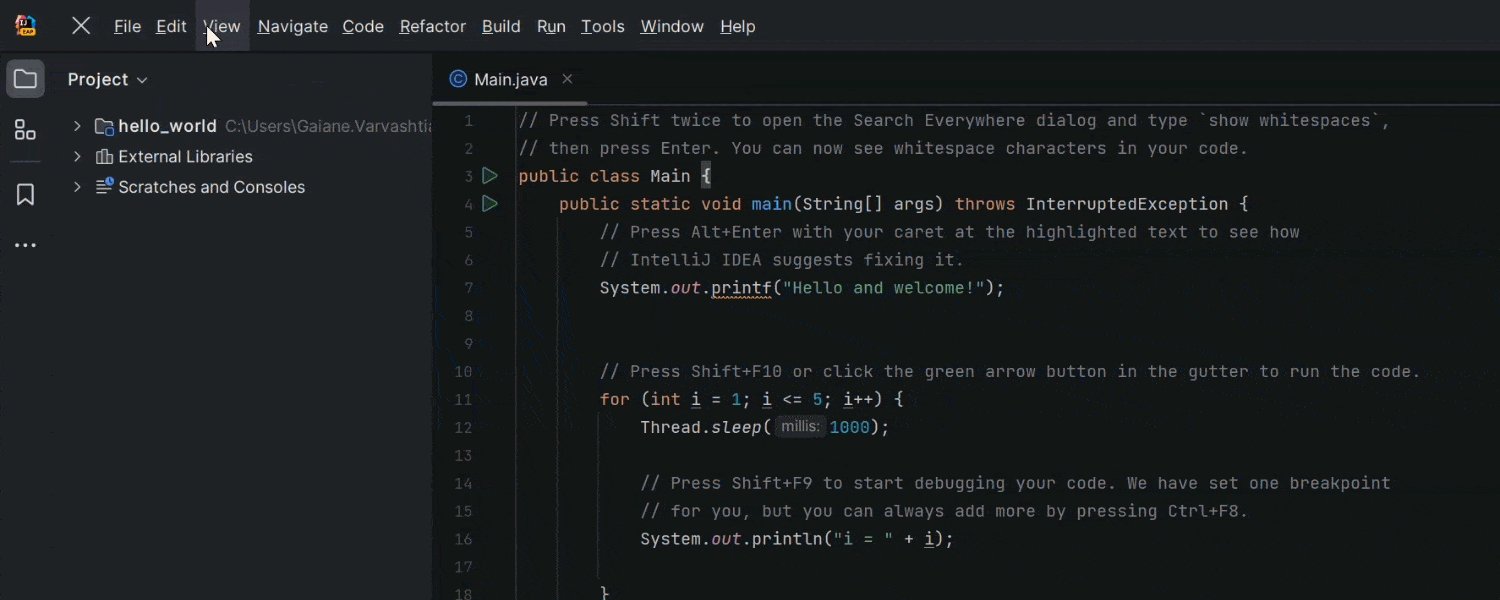Select the Main.java tab

(510, 79)
